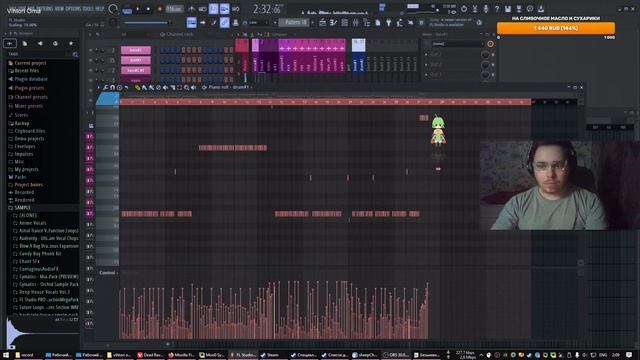
Task: Click the microphone icon in top toolbar
Action: [x=486, y=9]
